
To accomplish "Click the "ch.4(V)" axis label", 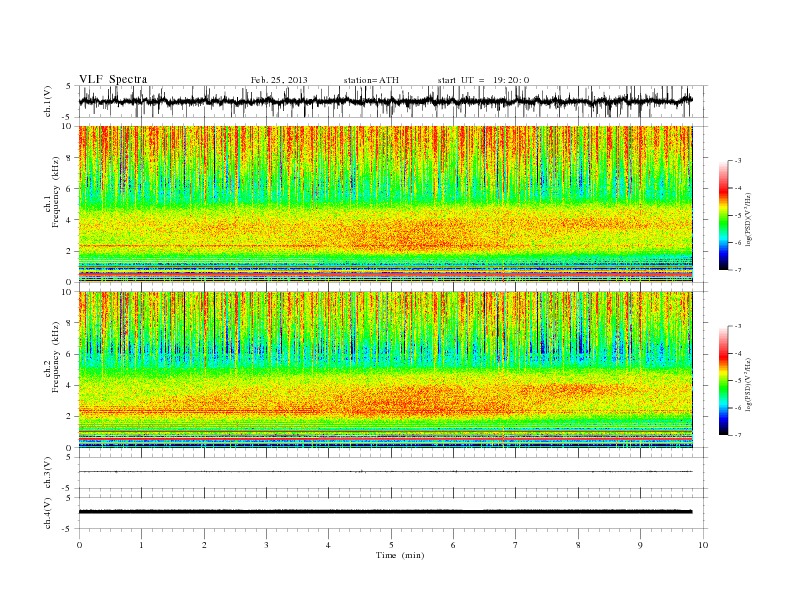I will (x=48, y=513).
